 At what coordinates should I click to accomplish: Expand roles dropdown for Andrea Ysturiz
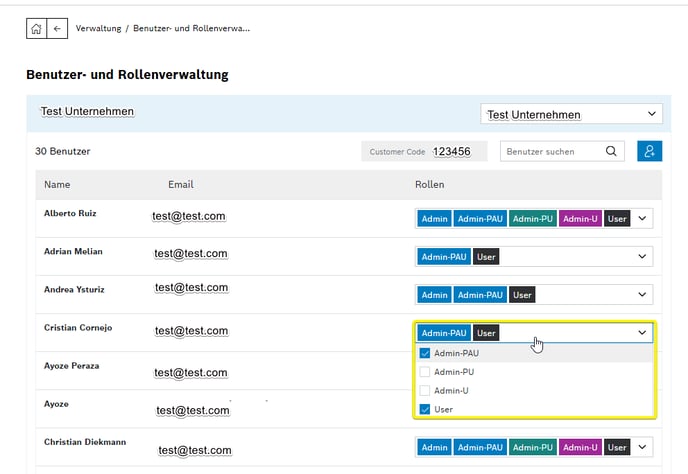(x=642, y=294)
